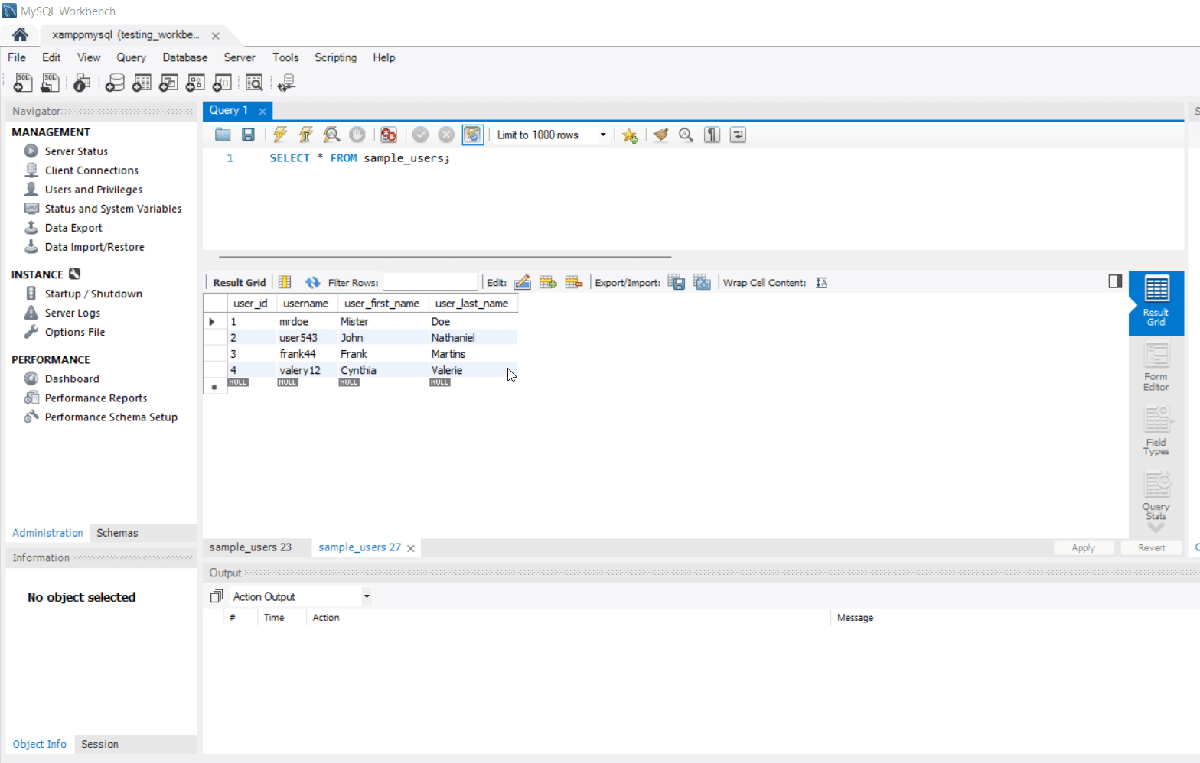Toggle the sidebar panel visibility icon
This screenshot has width=1200, height=763.
1115,281
